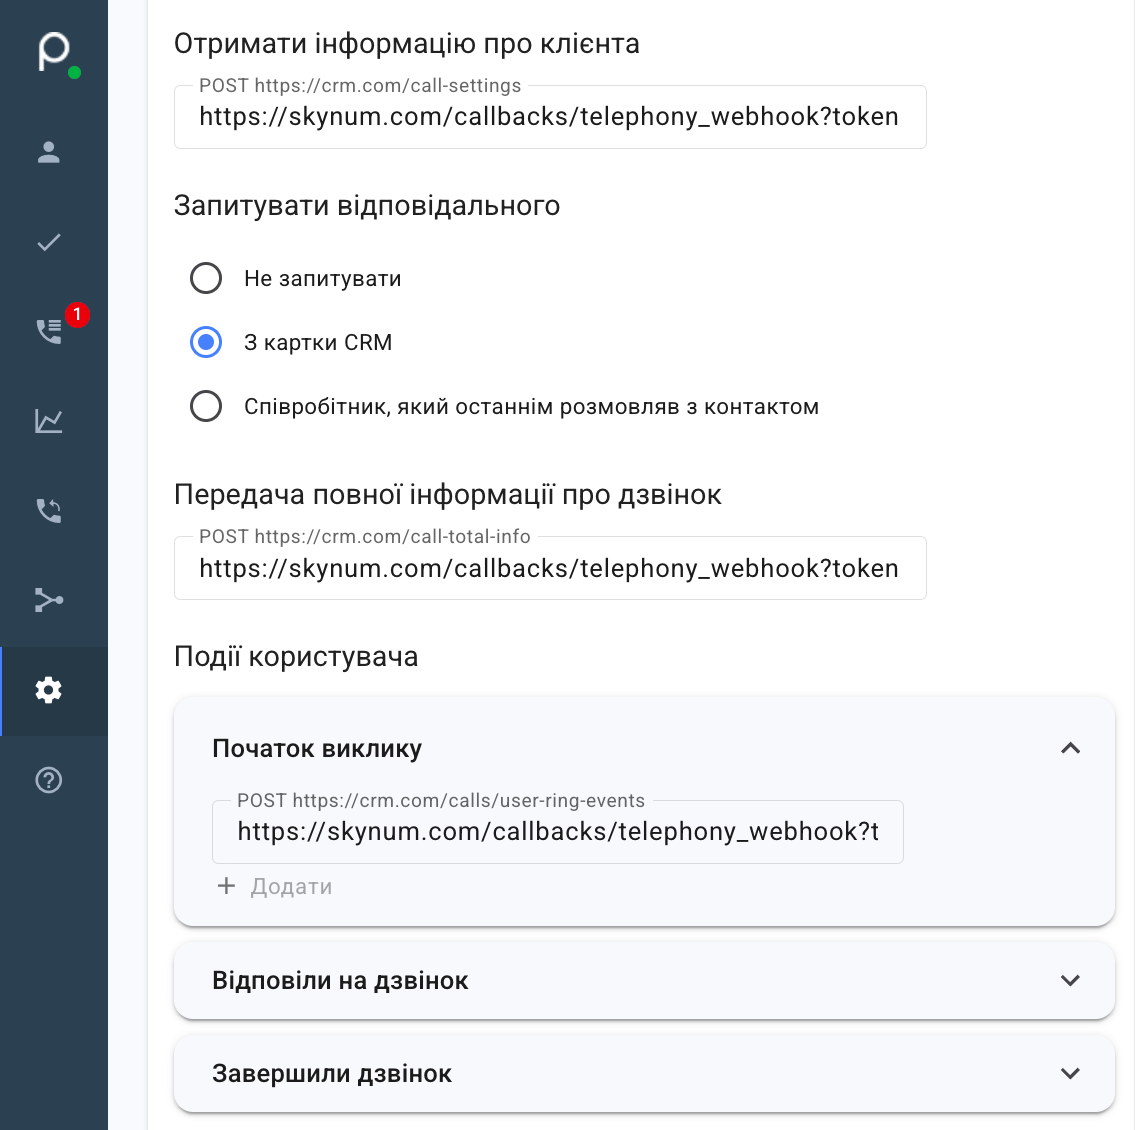
Task: Open the help question mark icon
Action: coord(49,780)
